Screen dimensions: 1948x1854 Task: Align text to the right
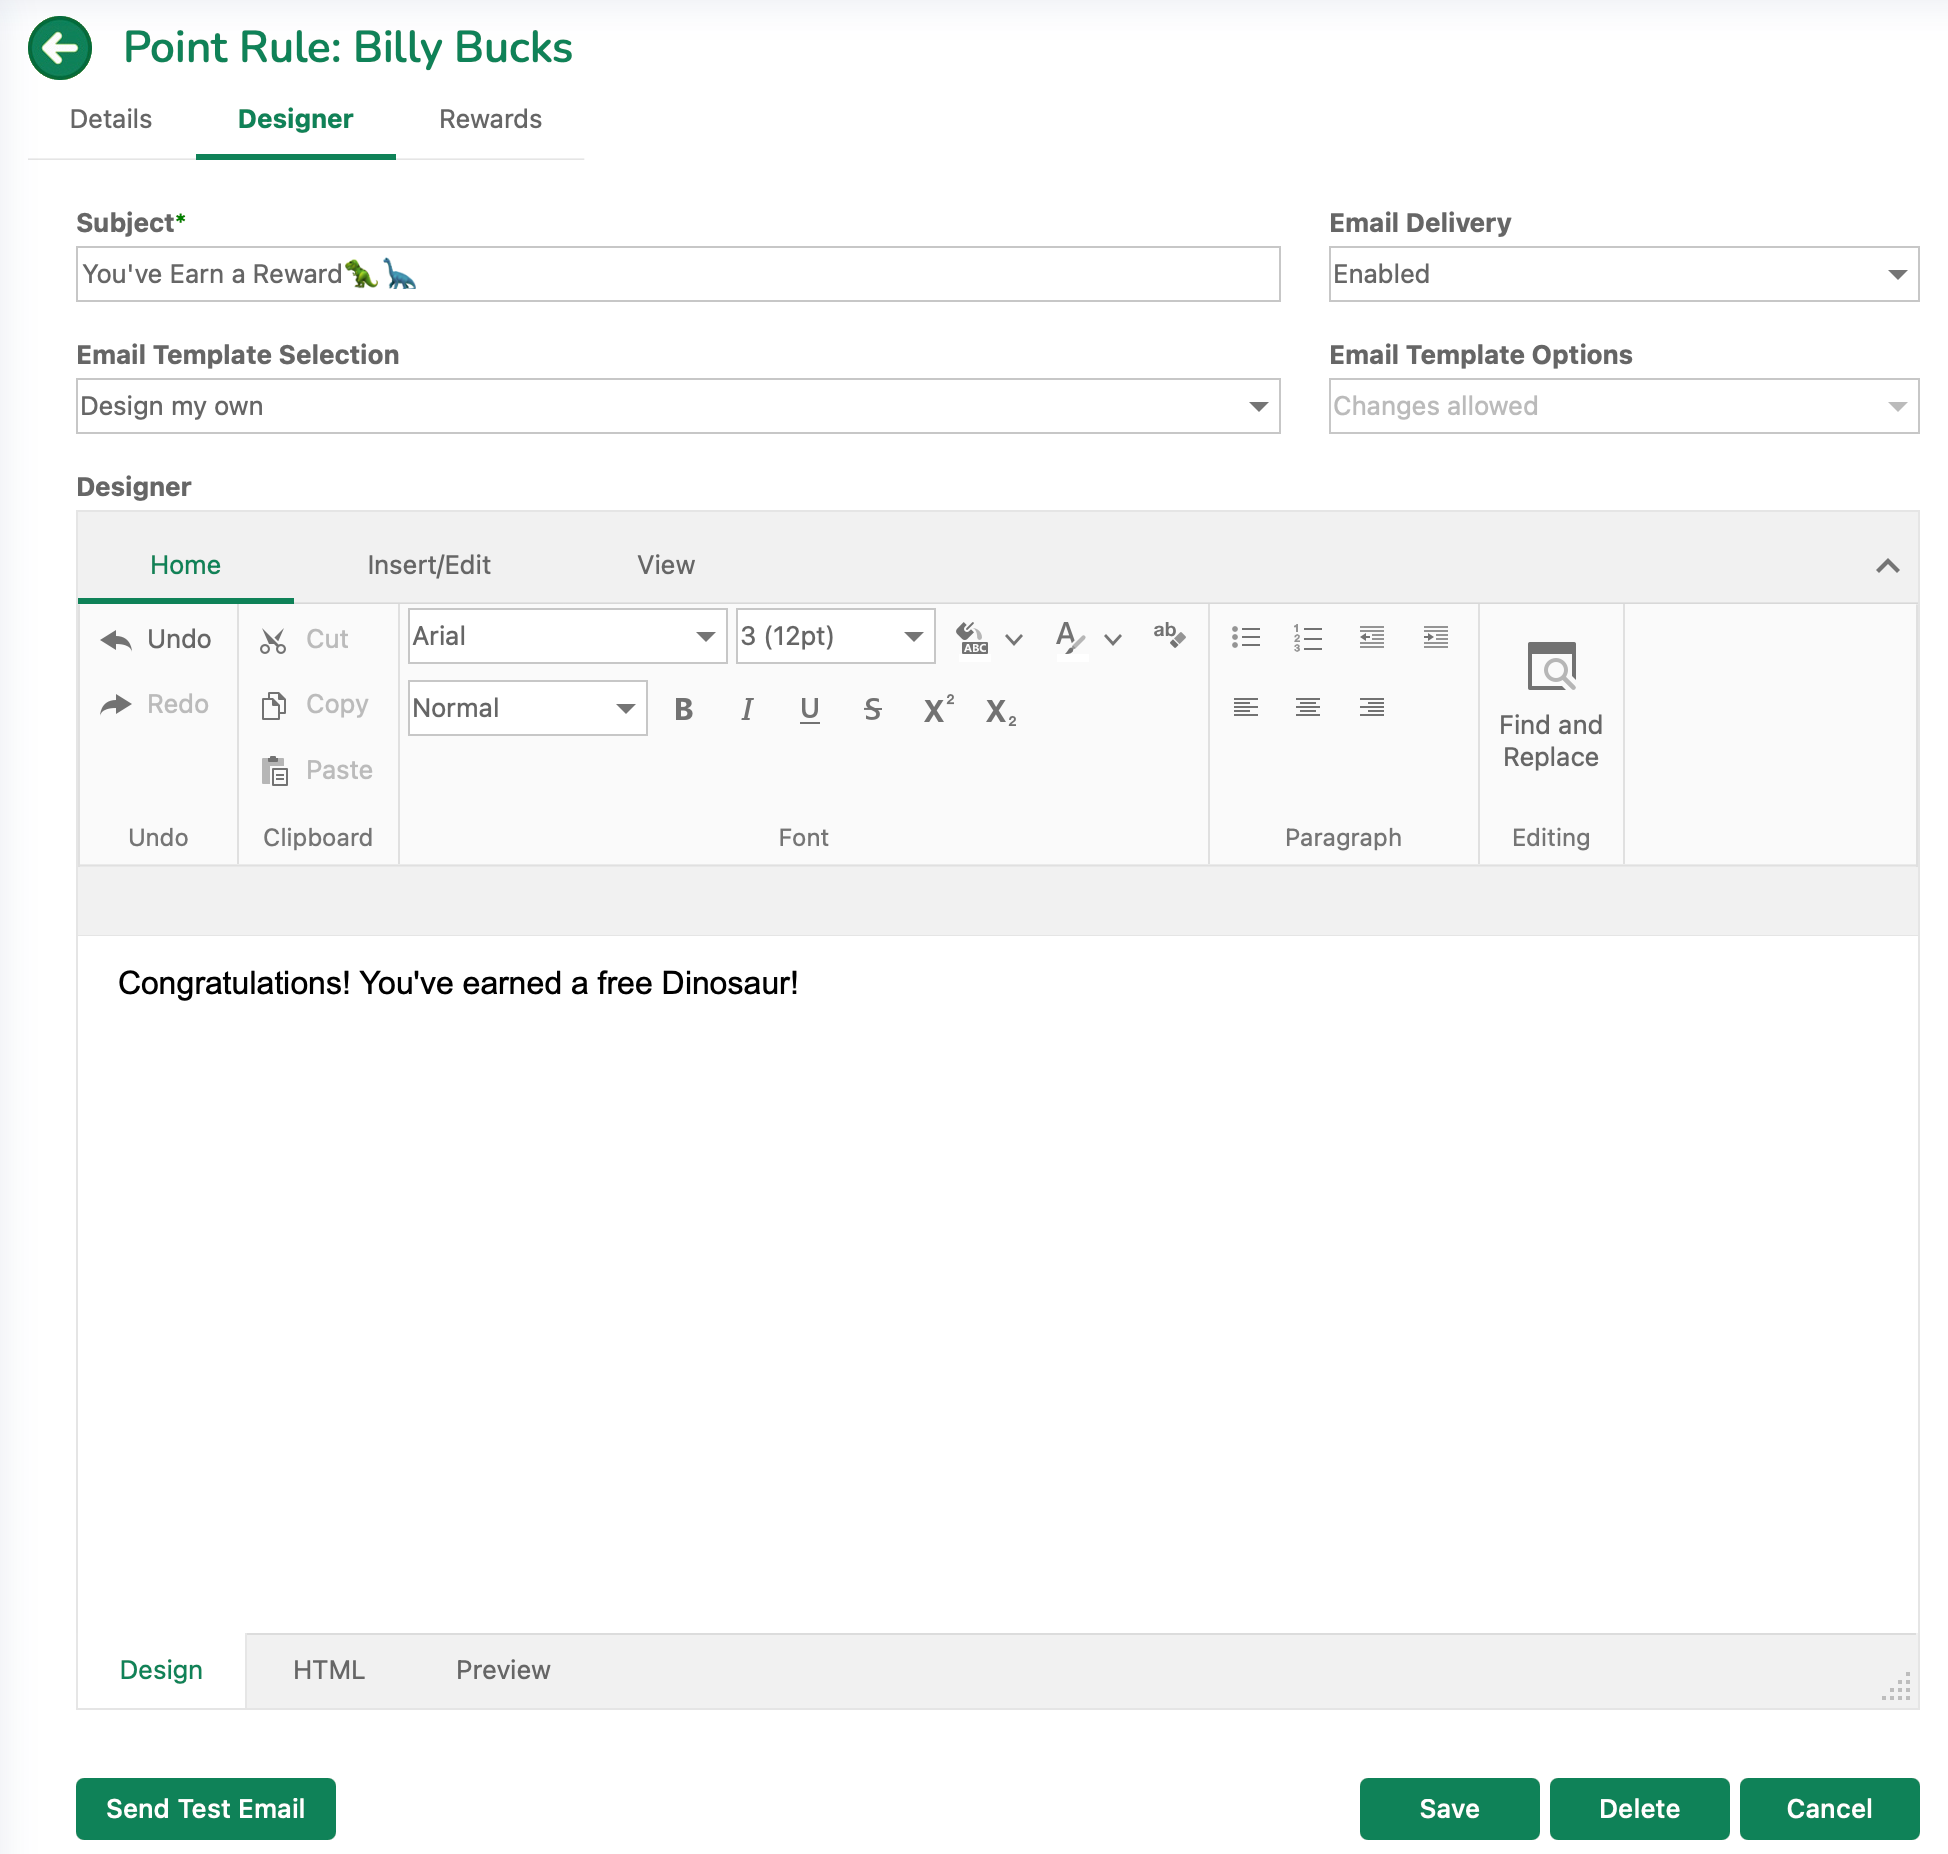pos(1372,707)
